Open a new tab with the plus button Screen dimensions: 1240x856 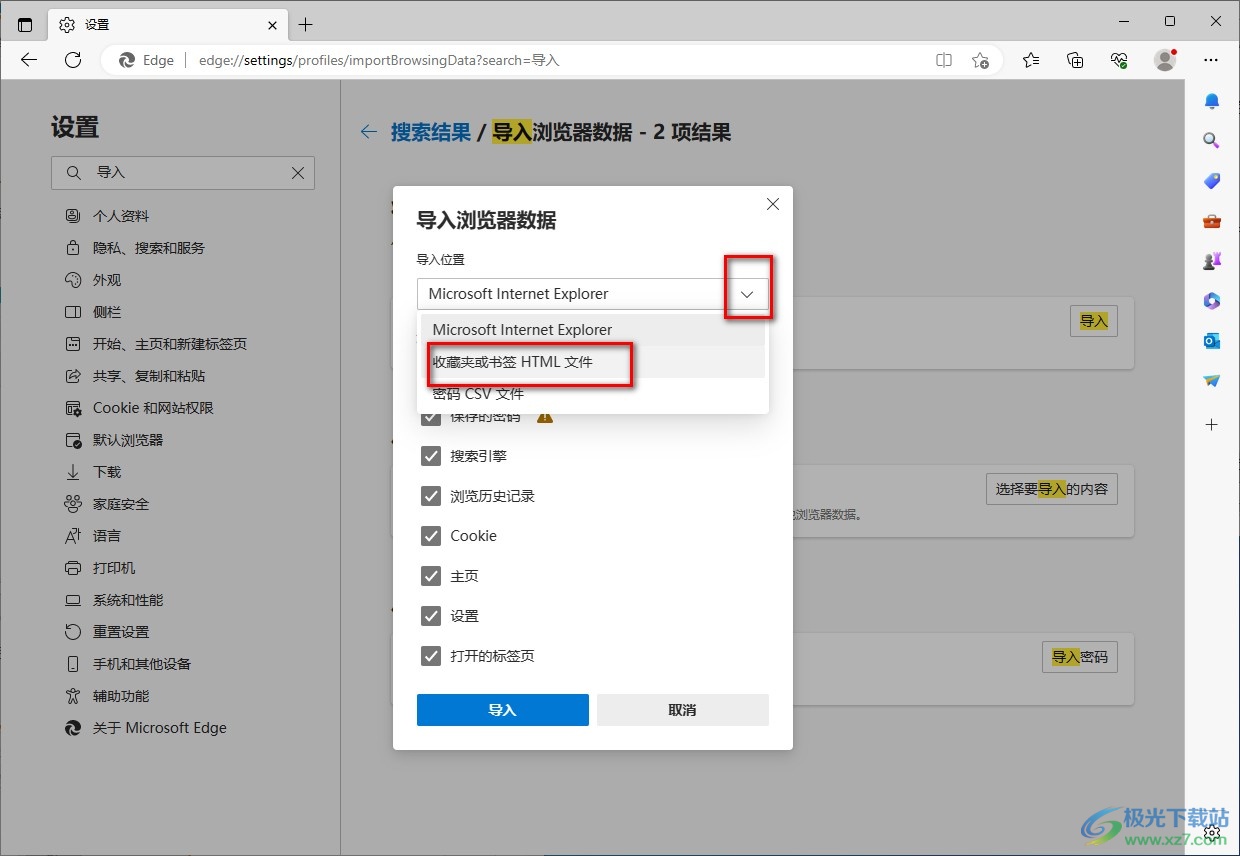click(x=306, y=24)
